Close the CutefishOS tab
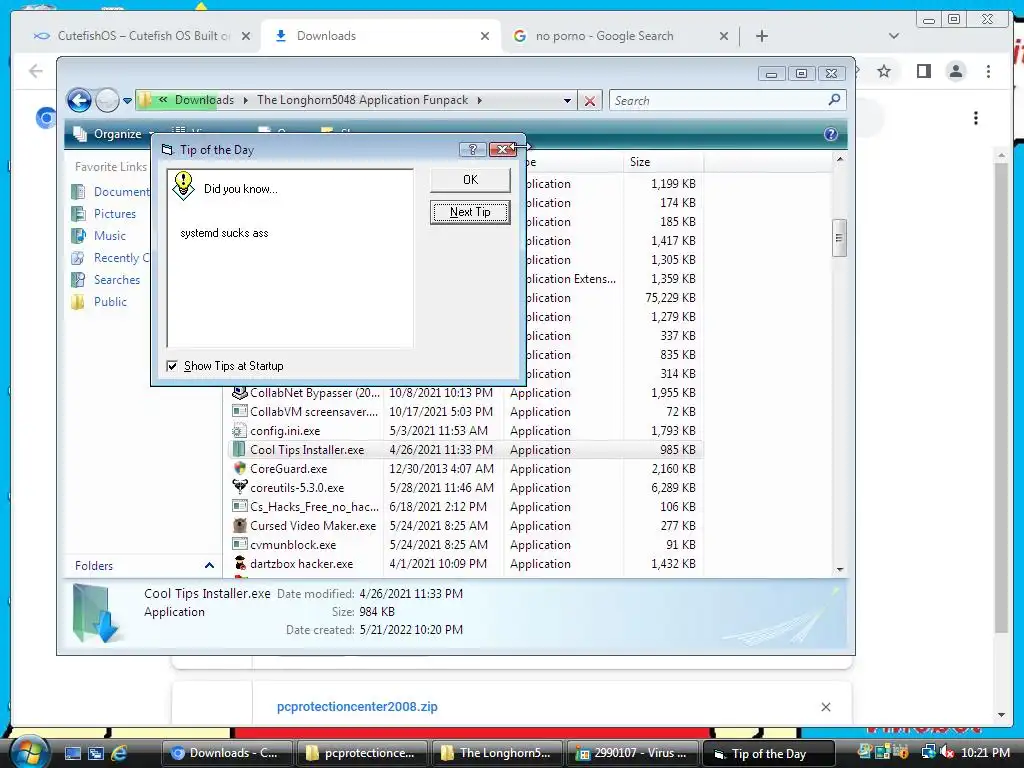1024x768 pixels. click(x=246, y=36)
